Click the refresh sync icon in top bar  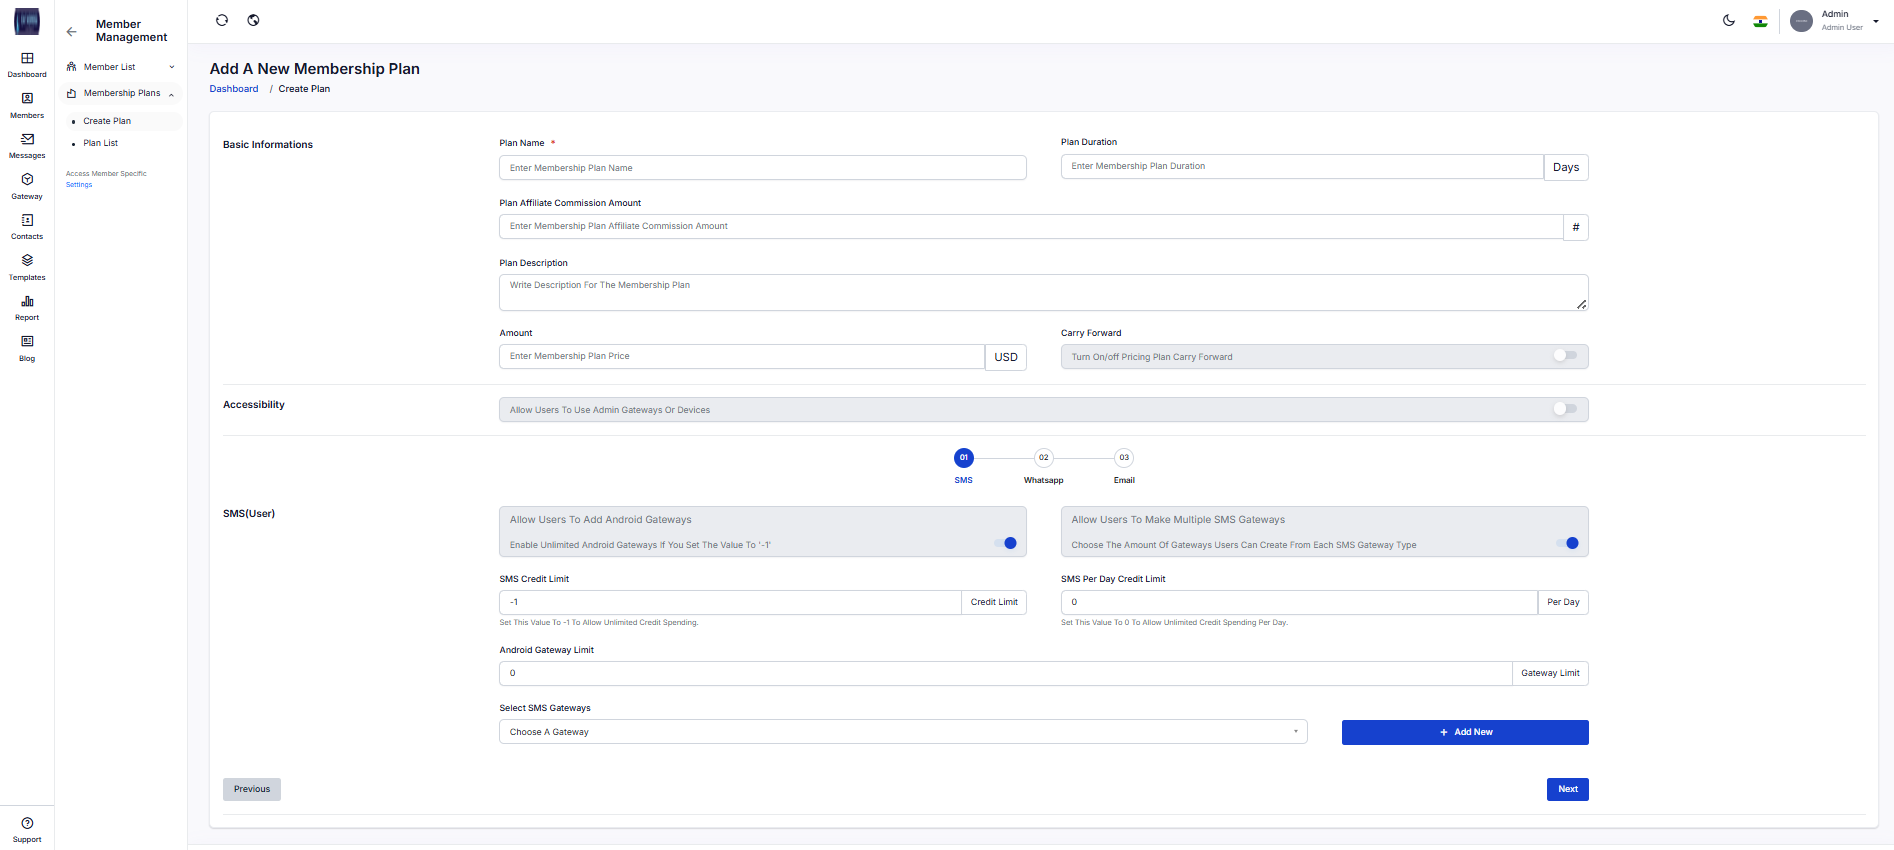pos(222,20)
